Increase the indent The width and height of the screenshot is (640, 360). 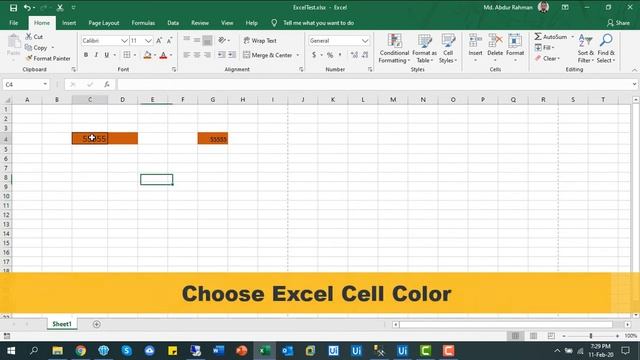pyautogui.click(x=232, y=55)
